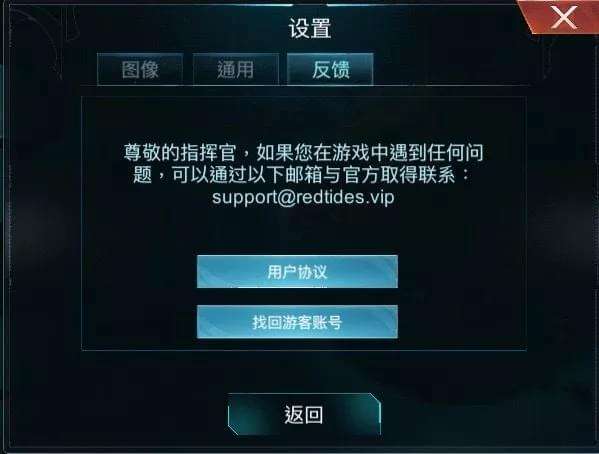Go back using the 返回 button
Viewport: 599px width, 454px height.
tap(304, 415)
